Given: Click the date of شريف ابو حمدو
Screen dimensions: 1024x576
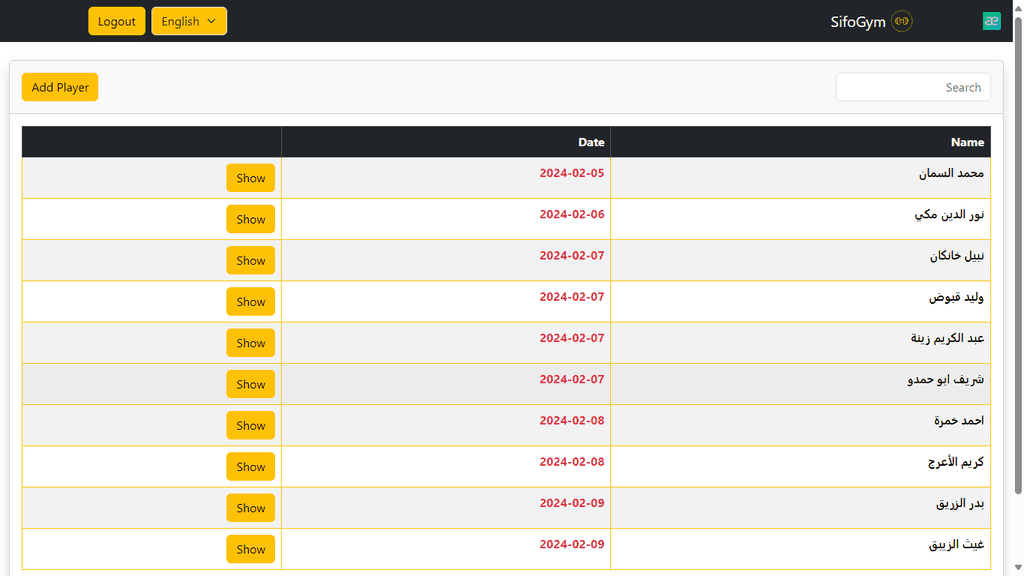Looking at the screenshot, I should coord(571,379).
